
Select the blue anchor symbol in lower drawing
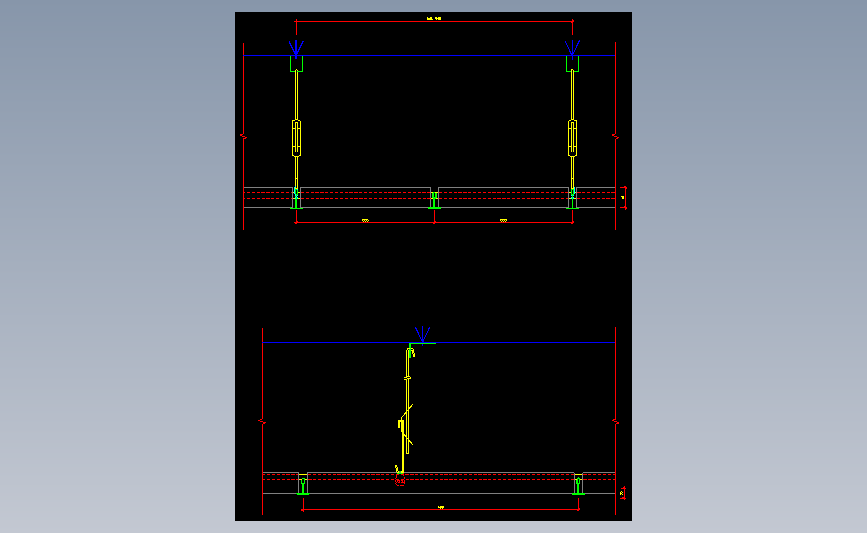422,335
